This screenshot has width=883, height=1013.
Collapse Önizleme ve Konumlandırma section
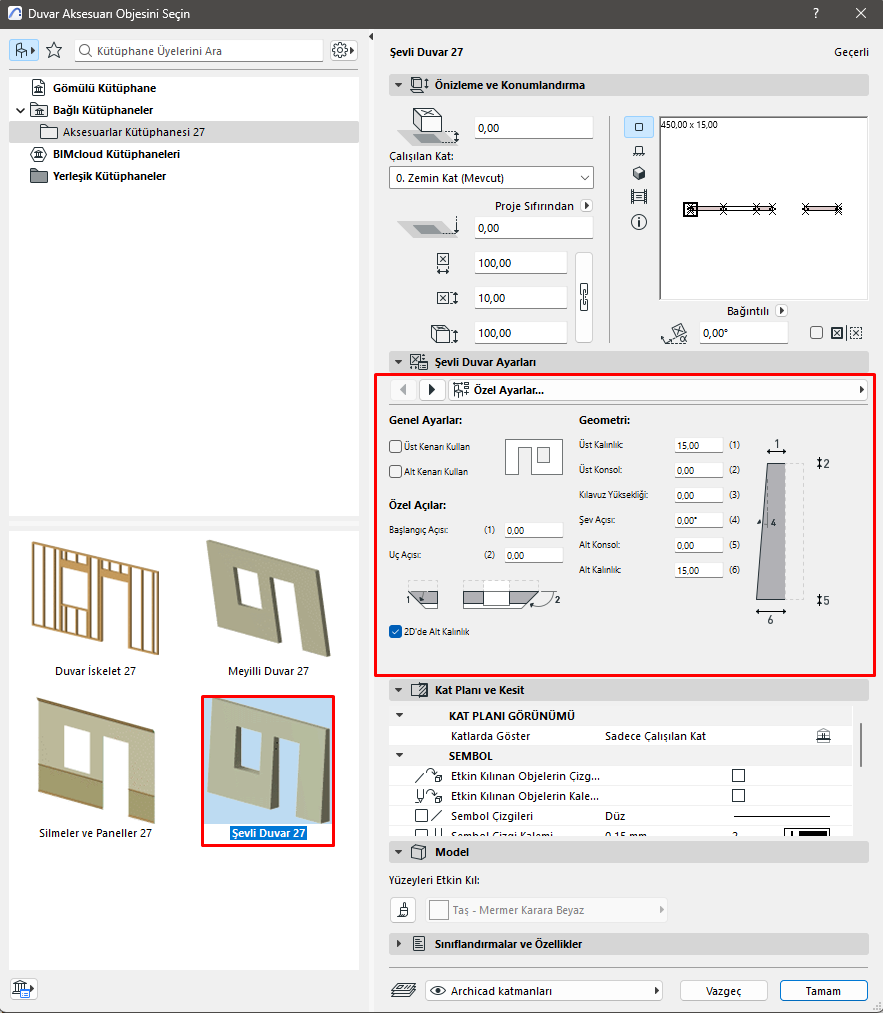pos(399,85)
